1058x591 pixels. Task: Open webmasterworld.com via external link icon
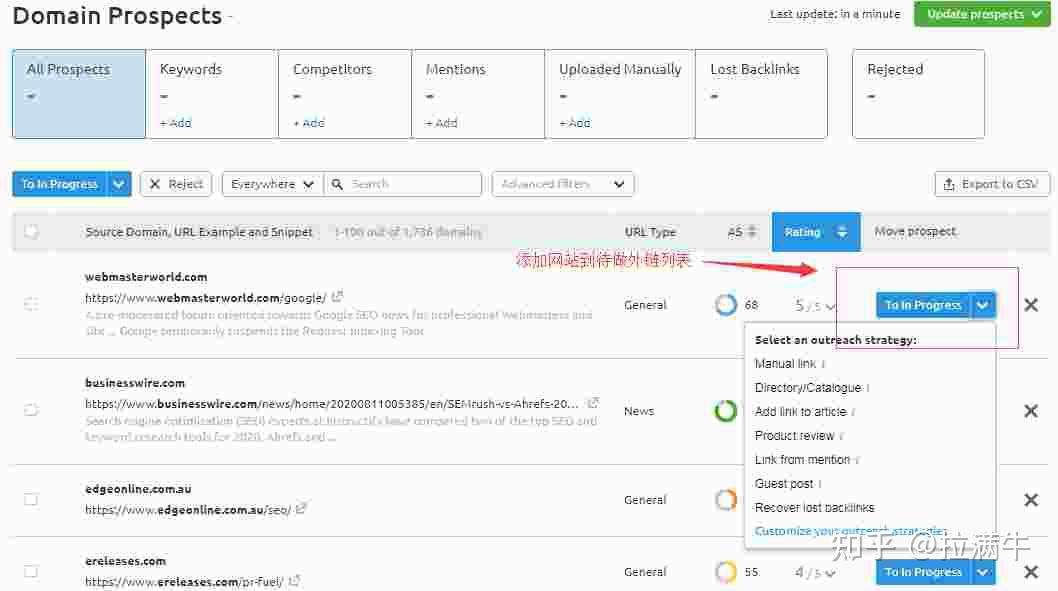click(x=336, y=296)
